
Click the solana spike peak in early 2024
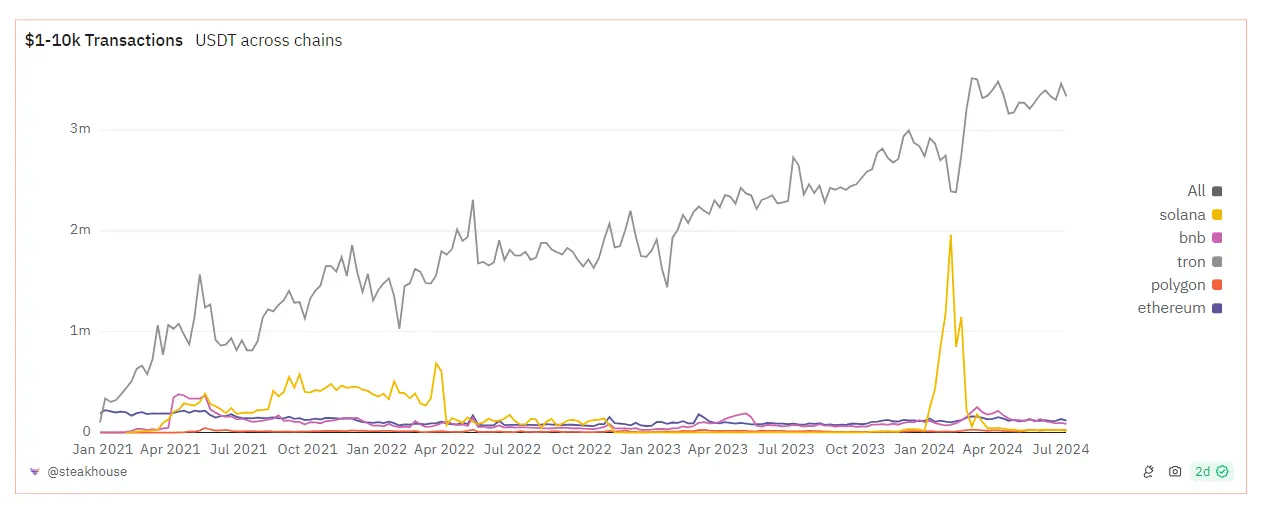pyautogui.click(x=950, y=236)
